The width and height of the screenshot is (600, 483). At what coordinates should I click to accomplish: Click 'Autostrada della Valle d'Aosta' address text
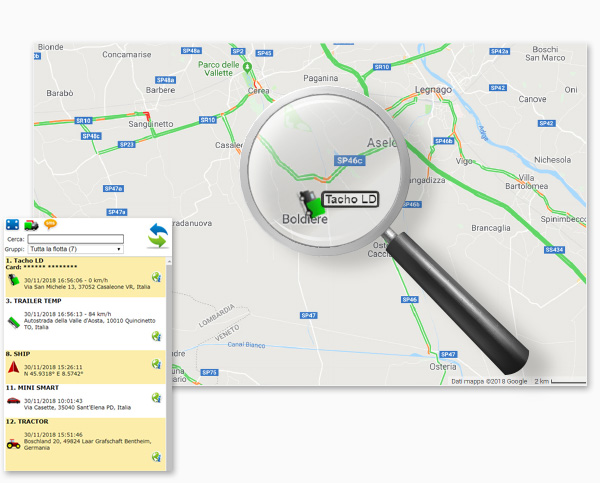click(x=90, y=324)
